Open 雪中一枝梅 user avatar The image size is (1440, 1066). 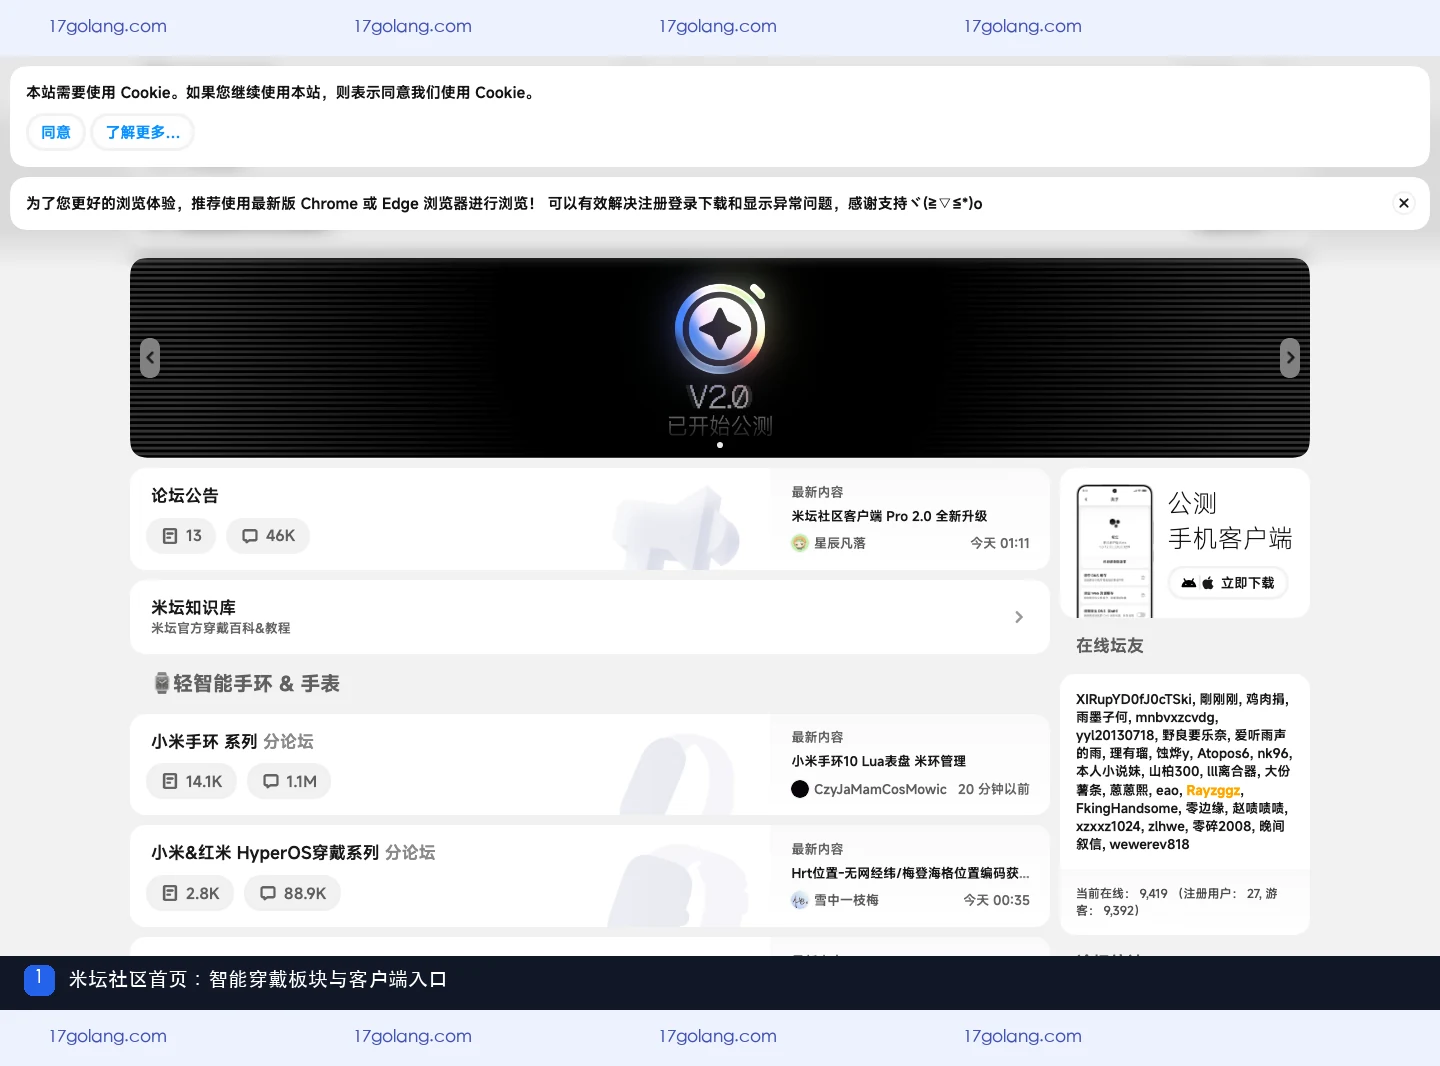pos(800,900)
